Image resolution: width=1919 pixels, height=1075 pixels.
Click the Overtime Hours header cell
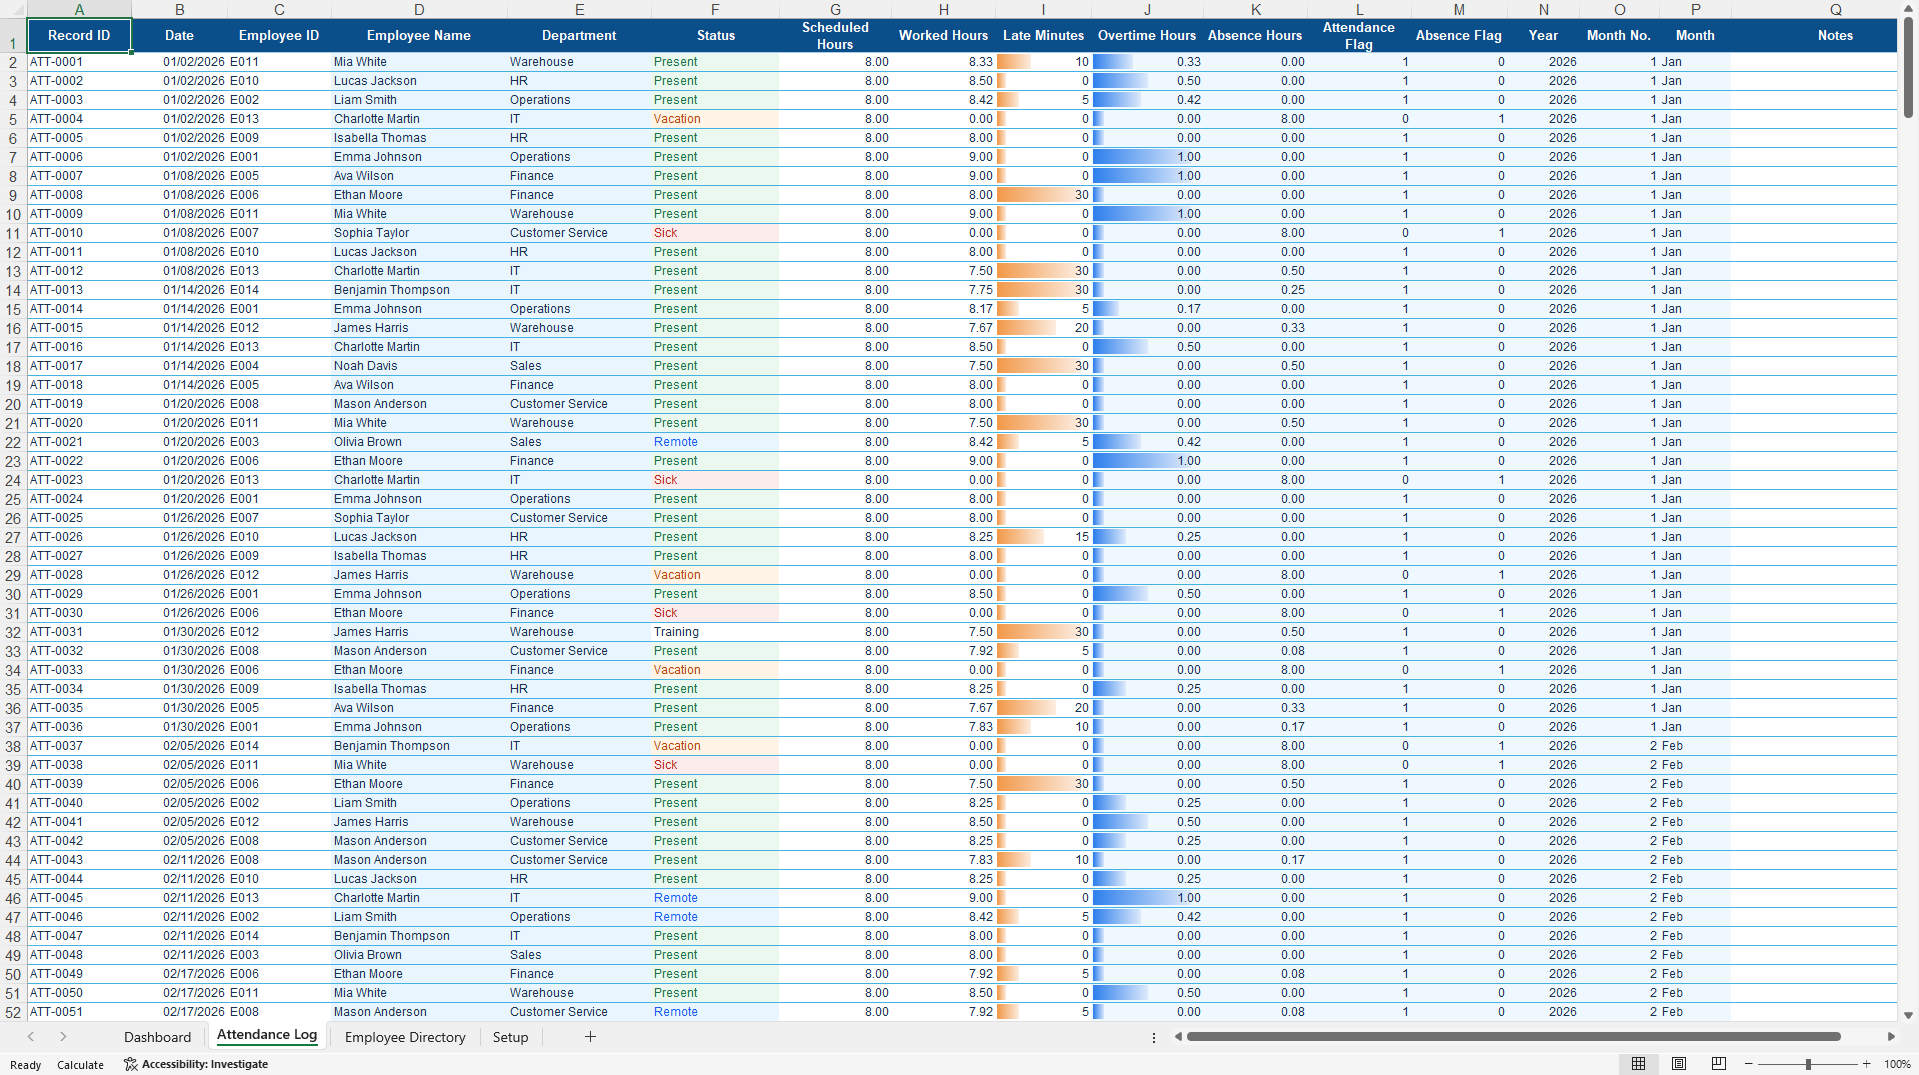1147,35
